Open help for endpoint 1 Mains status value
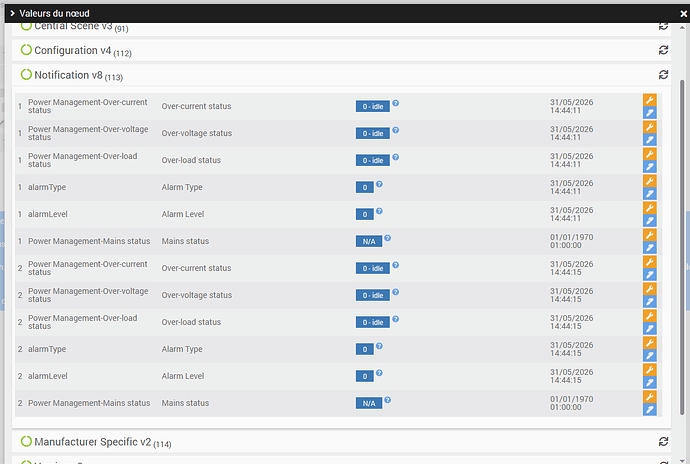 (x=387, y=238)
